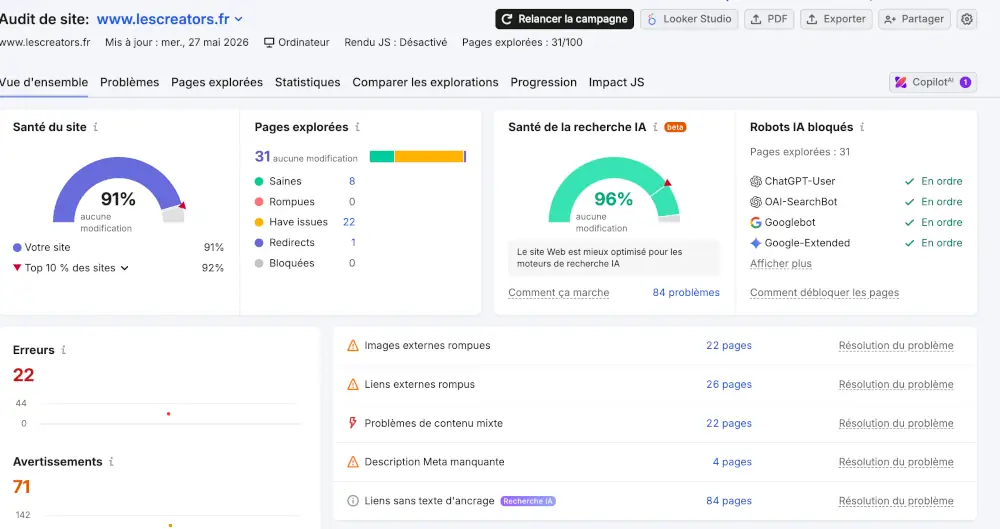
Task: Click the Googlebot logo icon
Action: coord(756,222)
